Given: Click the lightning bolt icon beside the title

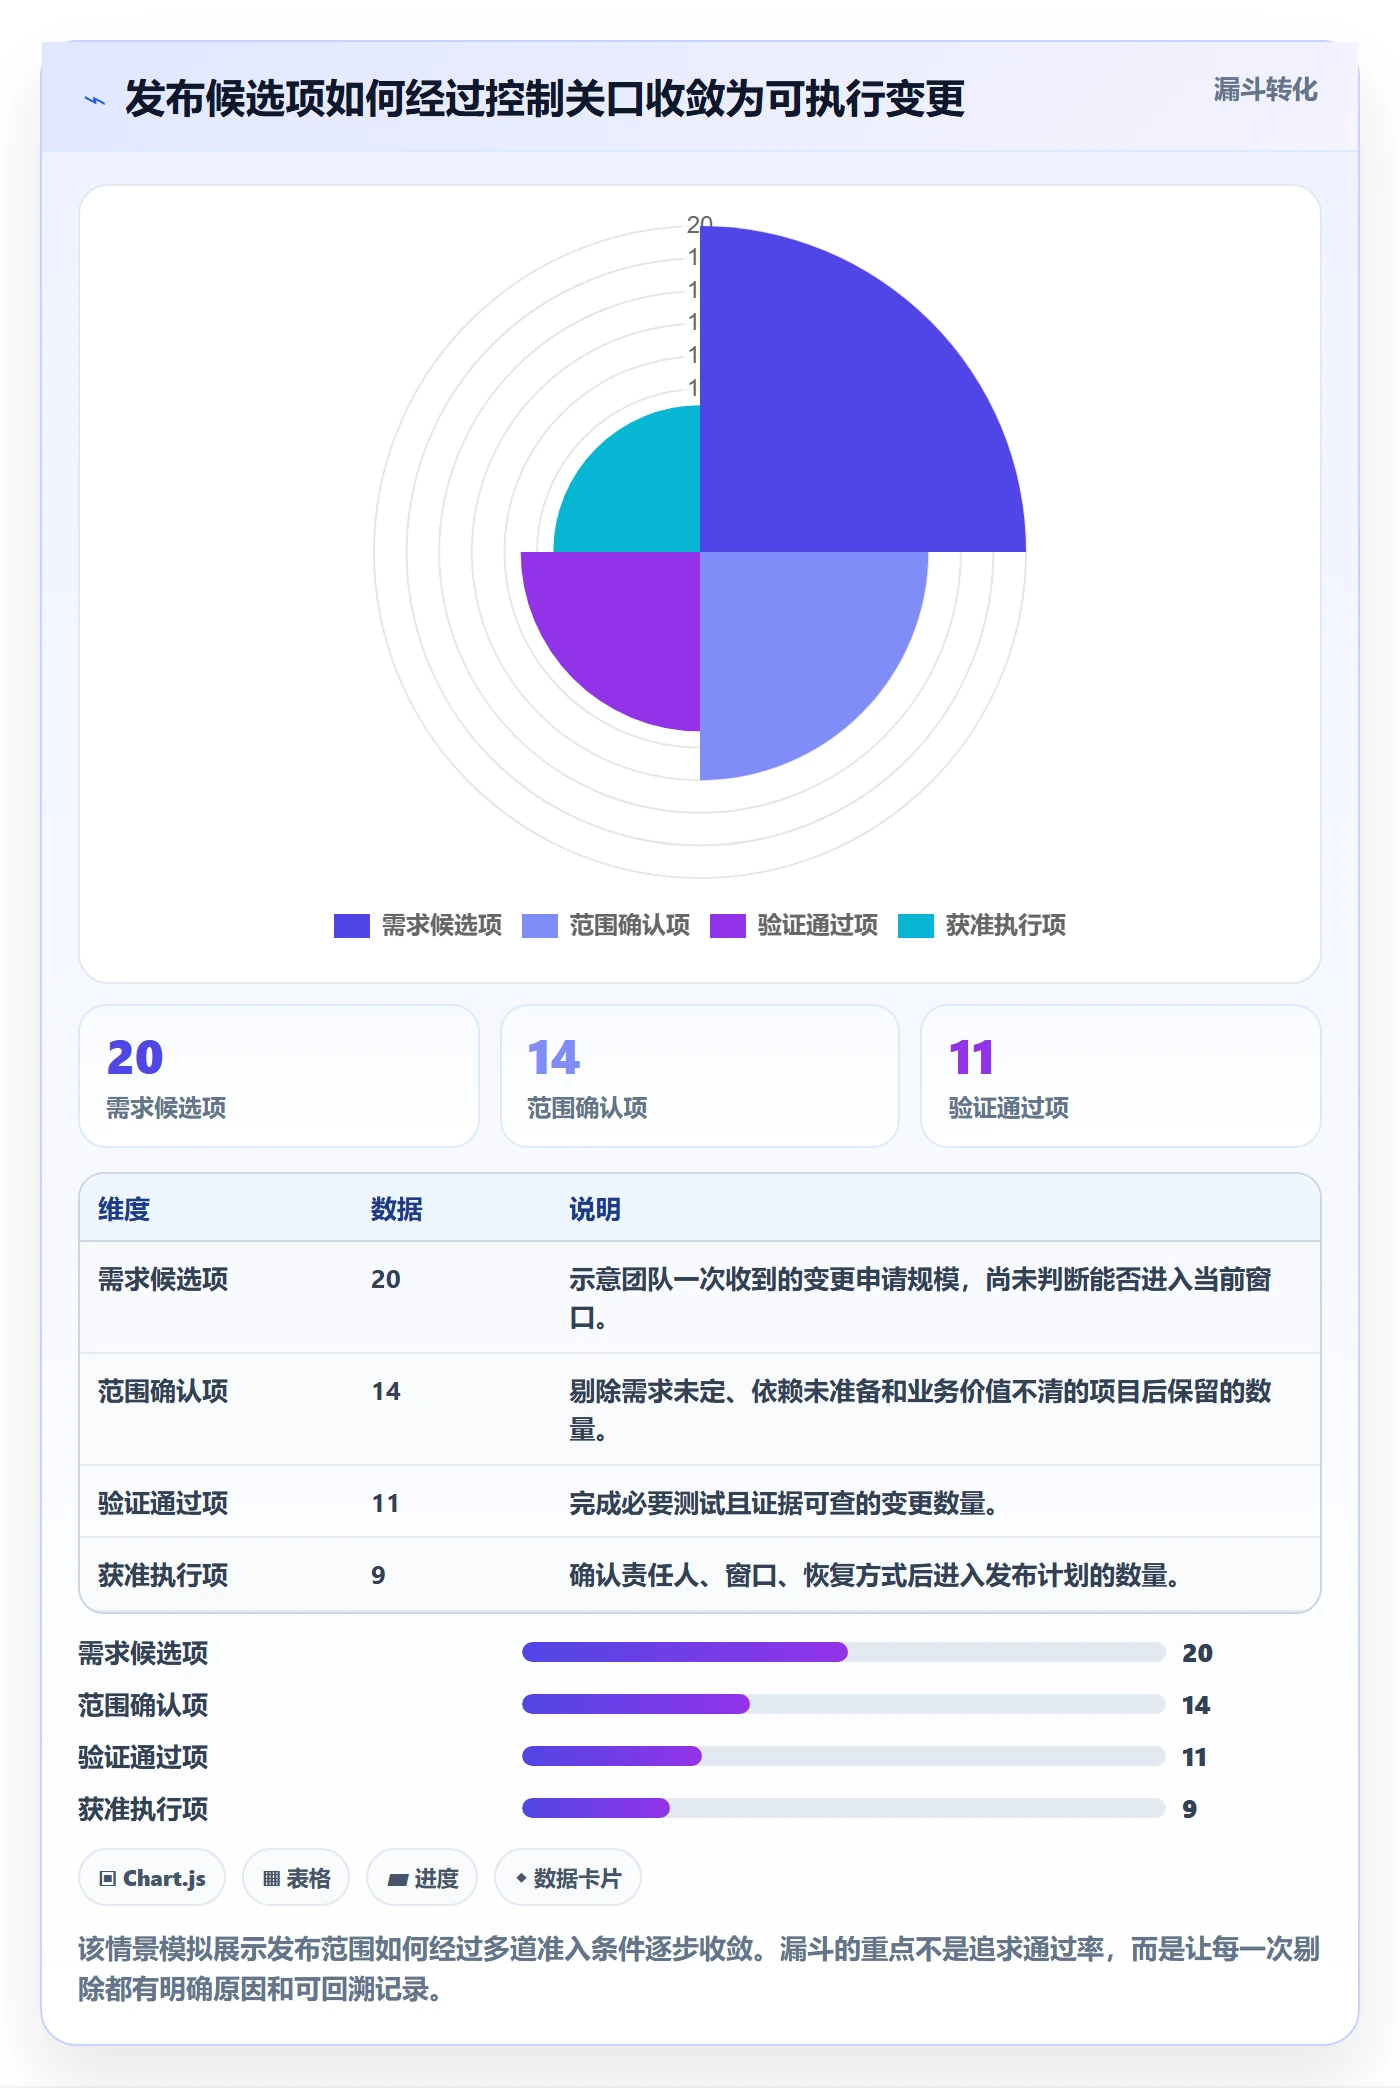Looking at the screenshot, I should click(x=95, y=100).
